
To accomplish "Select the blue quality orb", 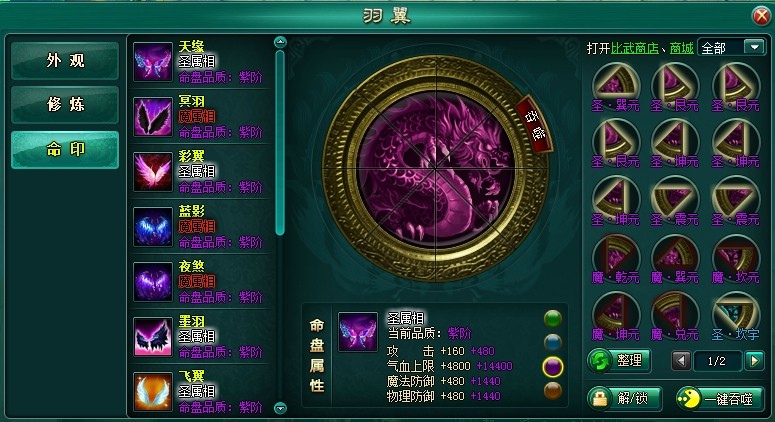I will [553, 342].
